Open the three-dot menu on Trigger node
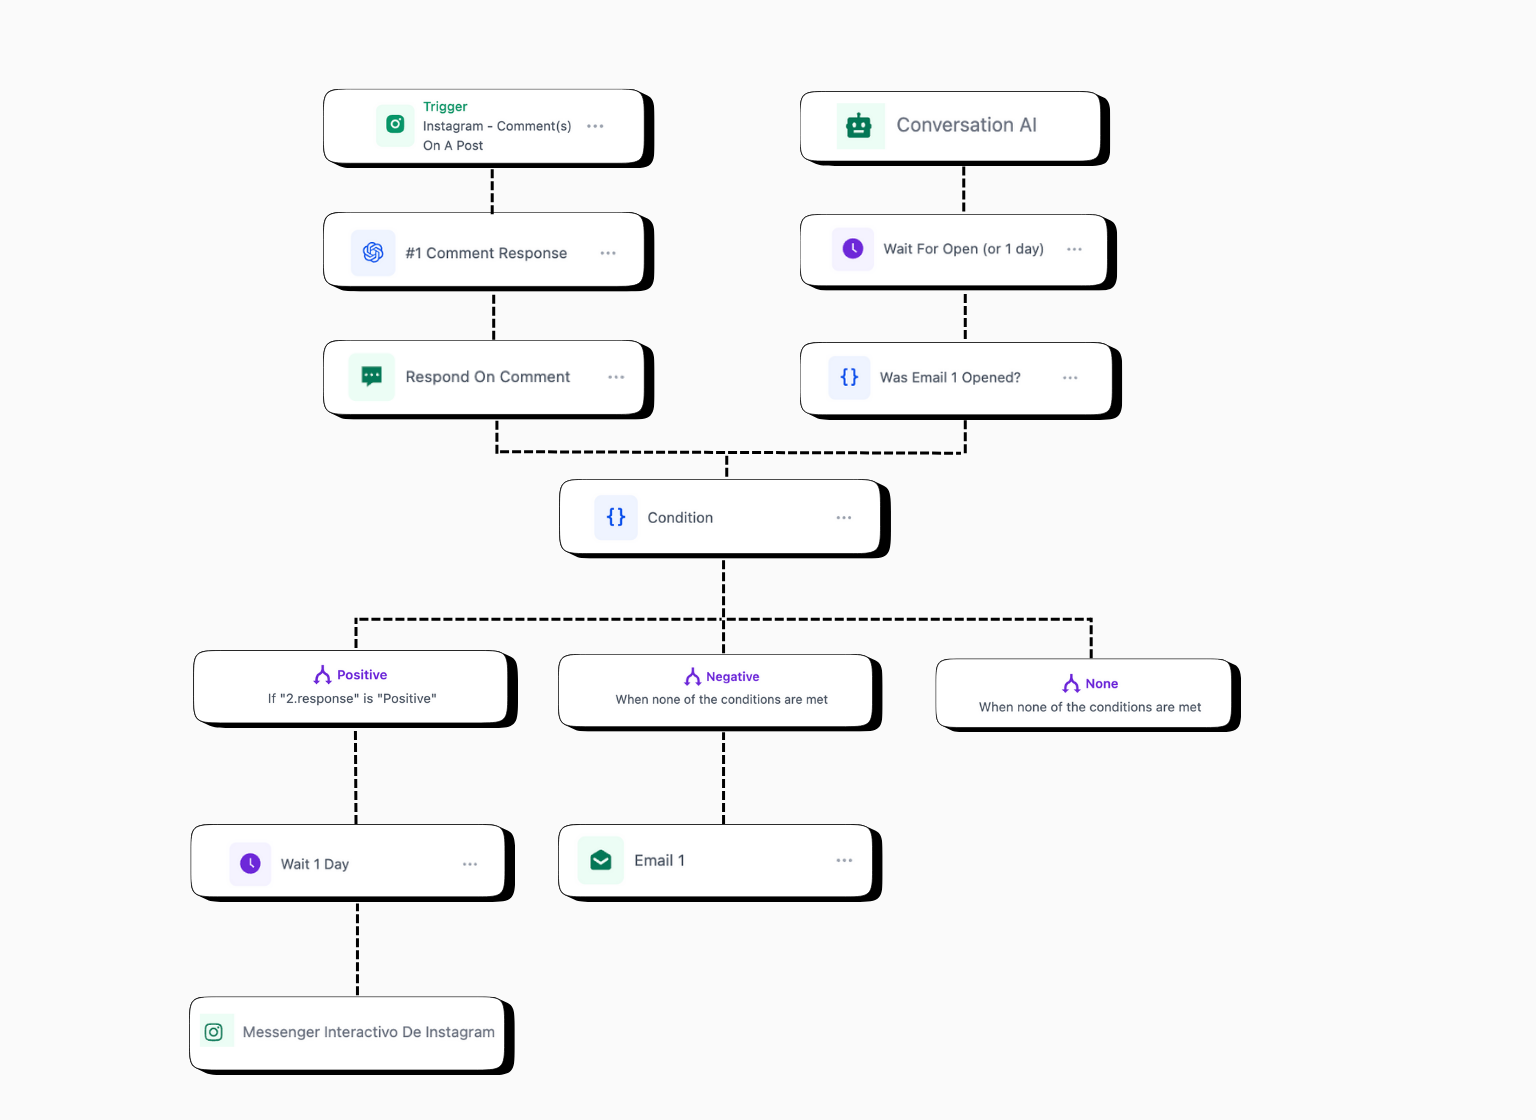The image size is (1536, 1120). [595, 126]
